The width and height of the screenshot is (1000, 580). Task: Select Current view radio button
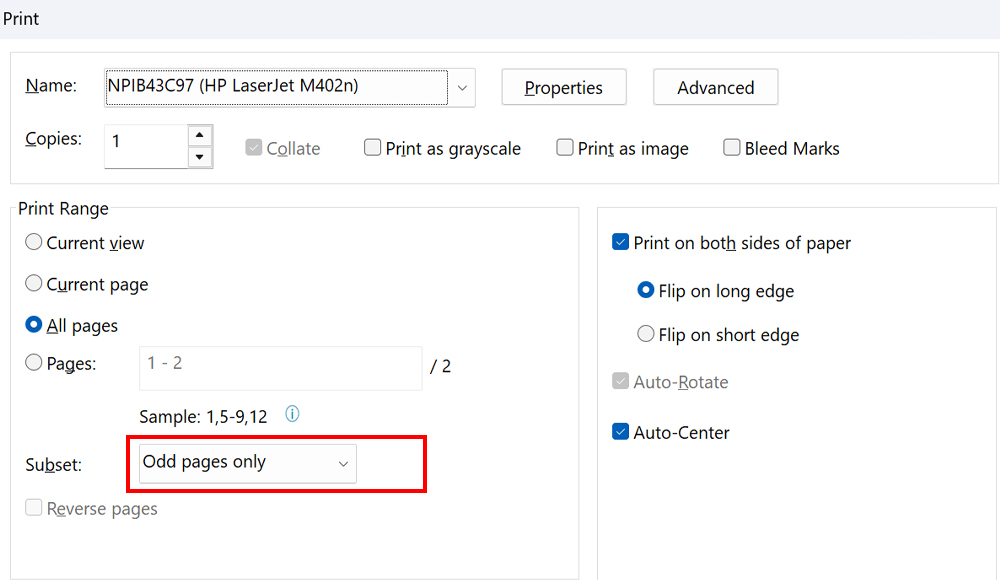[34, 242]
